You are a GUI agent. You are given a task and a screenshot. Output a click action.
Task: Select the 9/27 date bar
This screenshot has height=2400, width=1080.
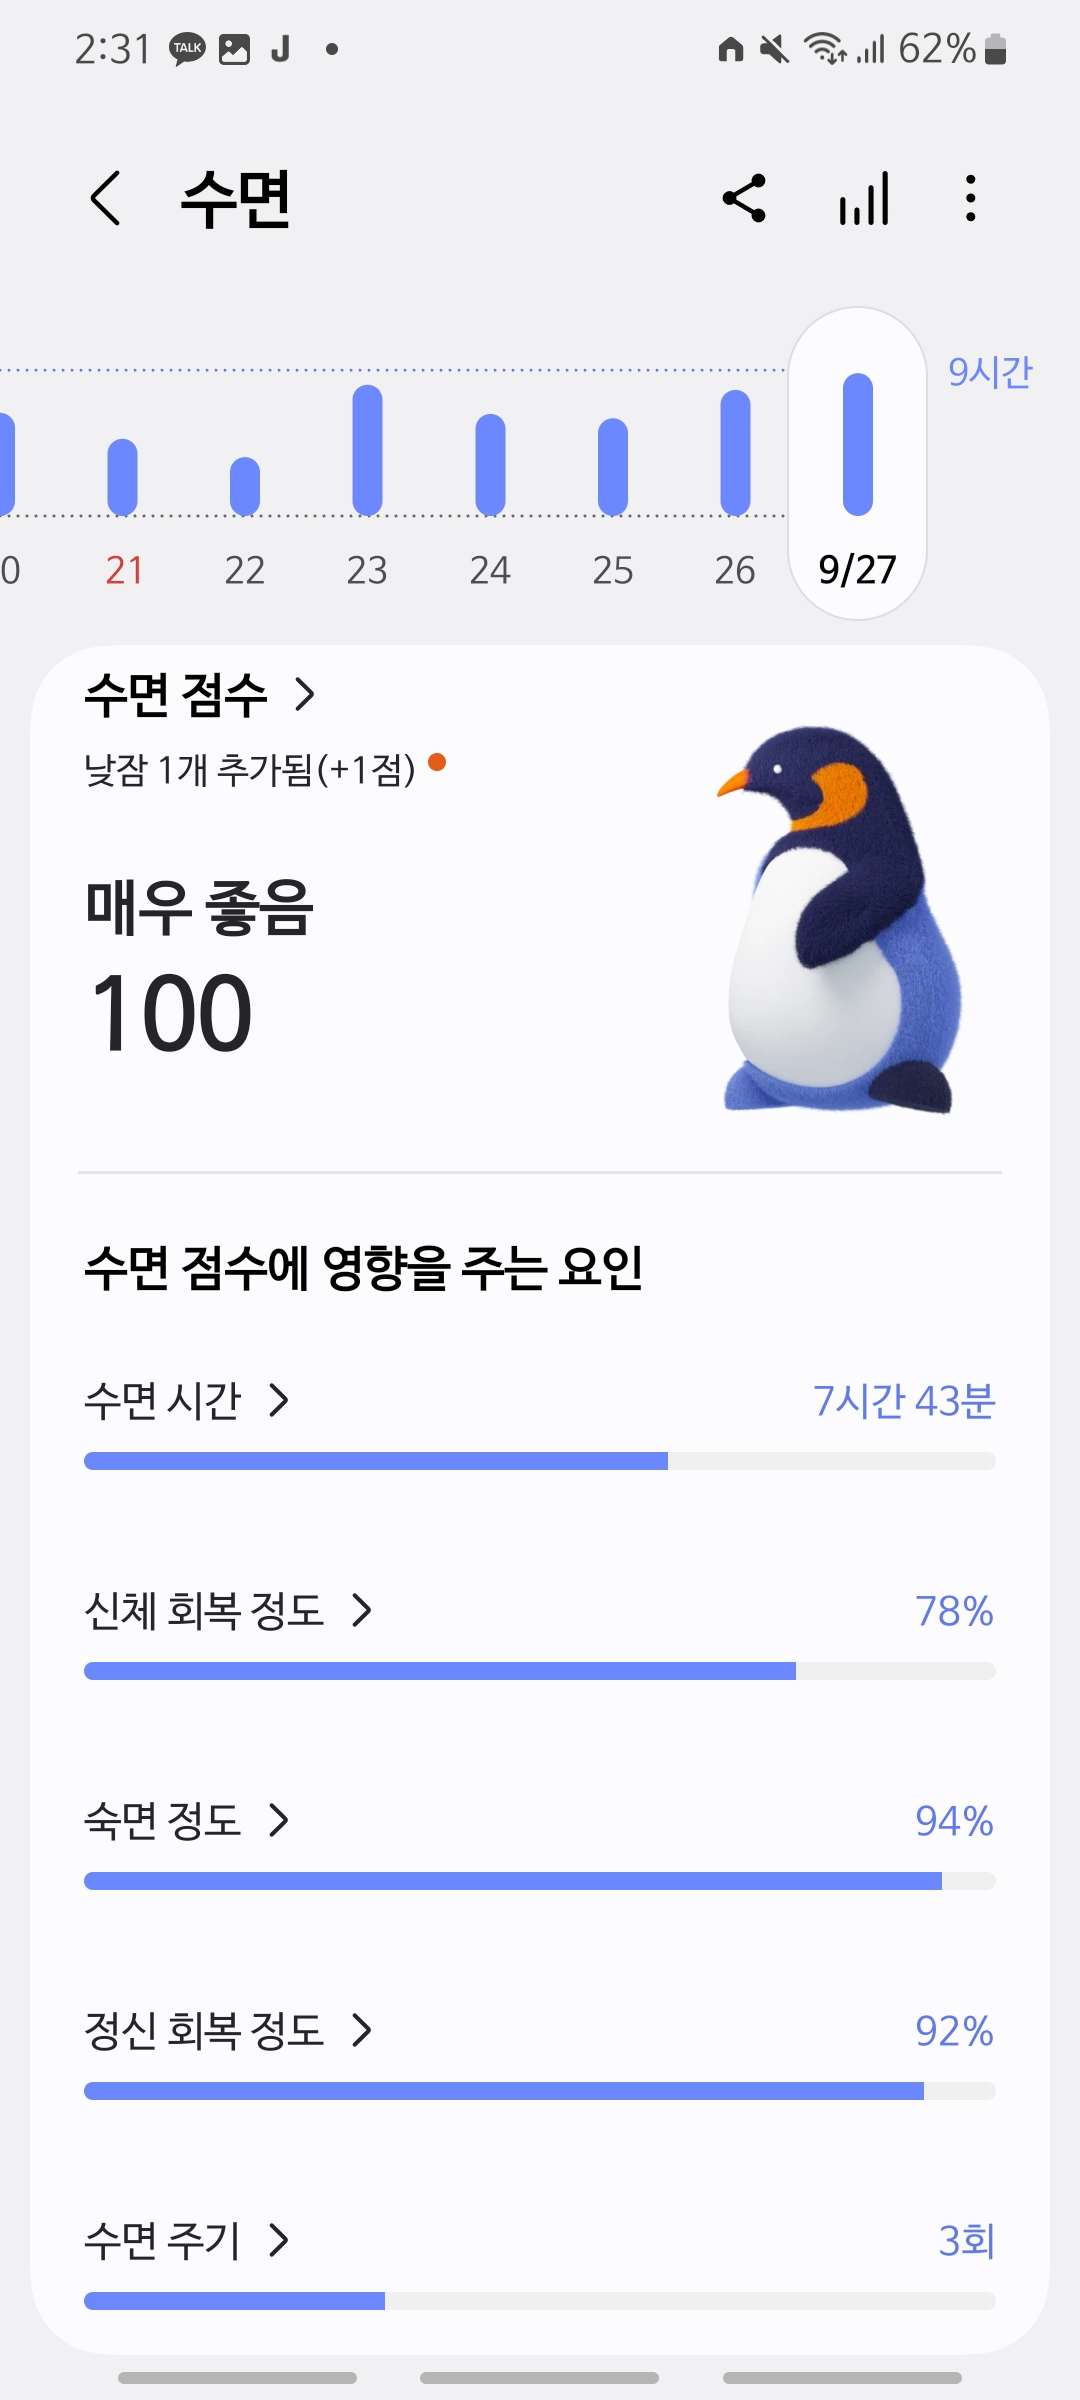click(x=857, y=465)
